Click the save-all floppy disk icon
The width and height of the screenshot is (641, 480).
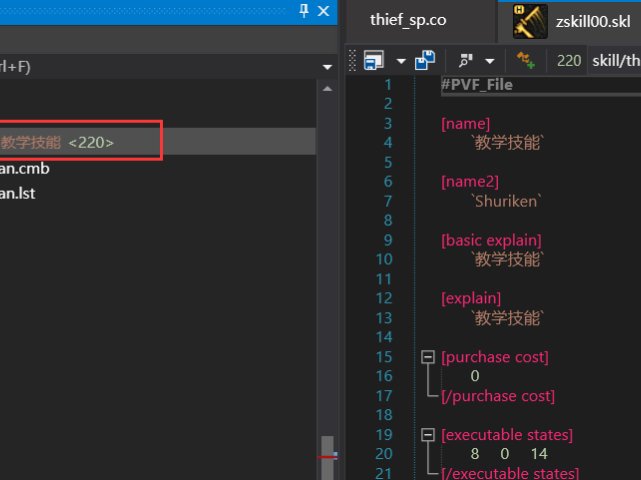[x=425, y=60]
